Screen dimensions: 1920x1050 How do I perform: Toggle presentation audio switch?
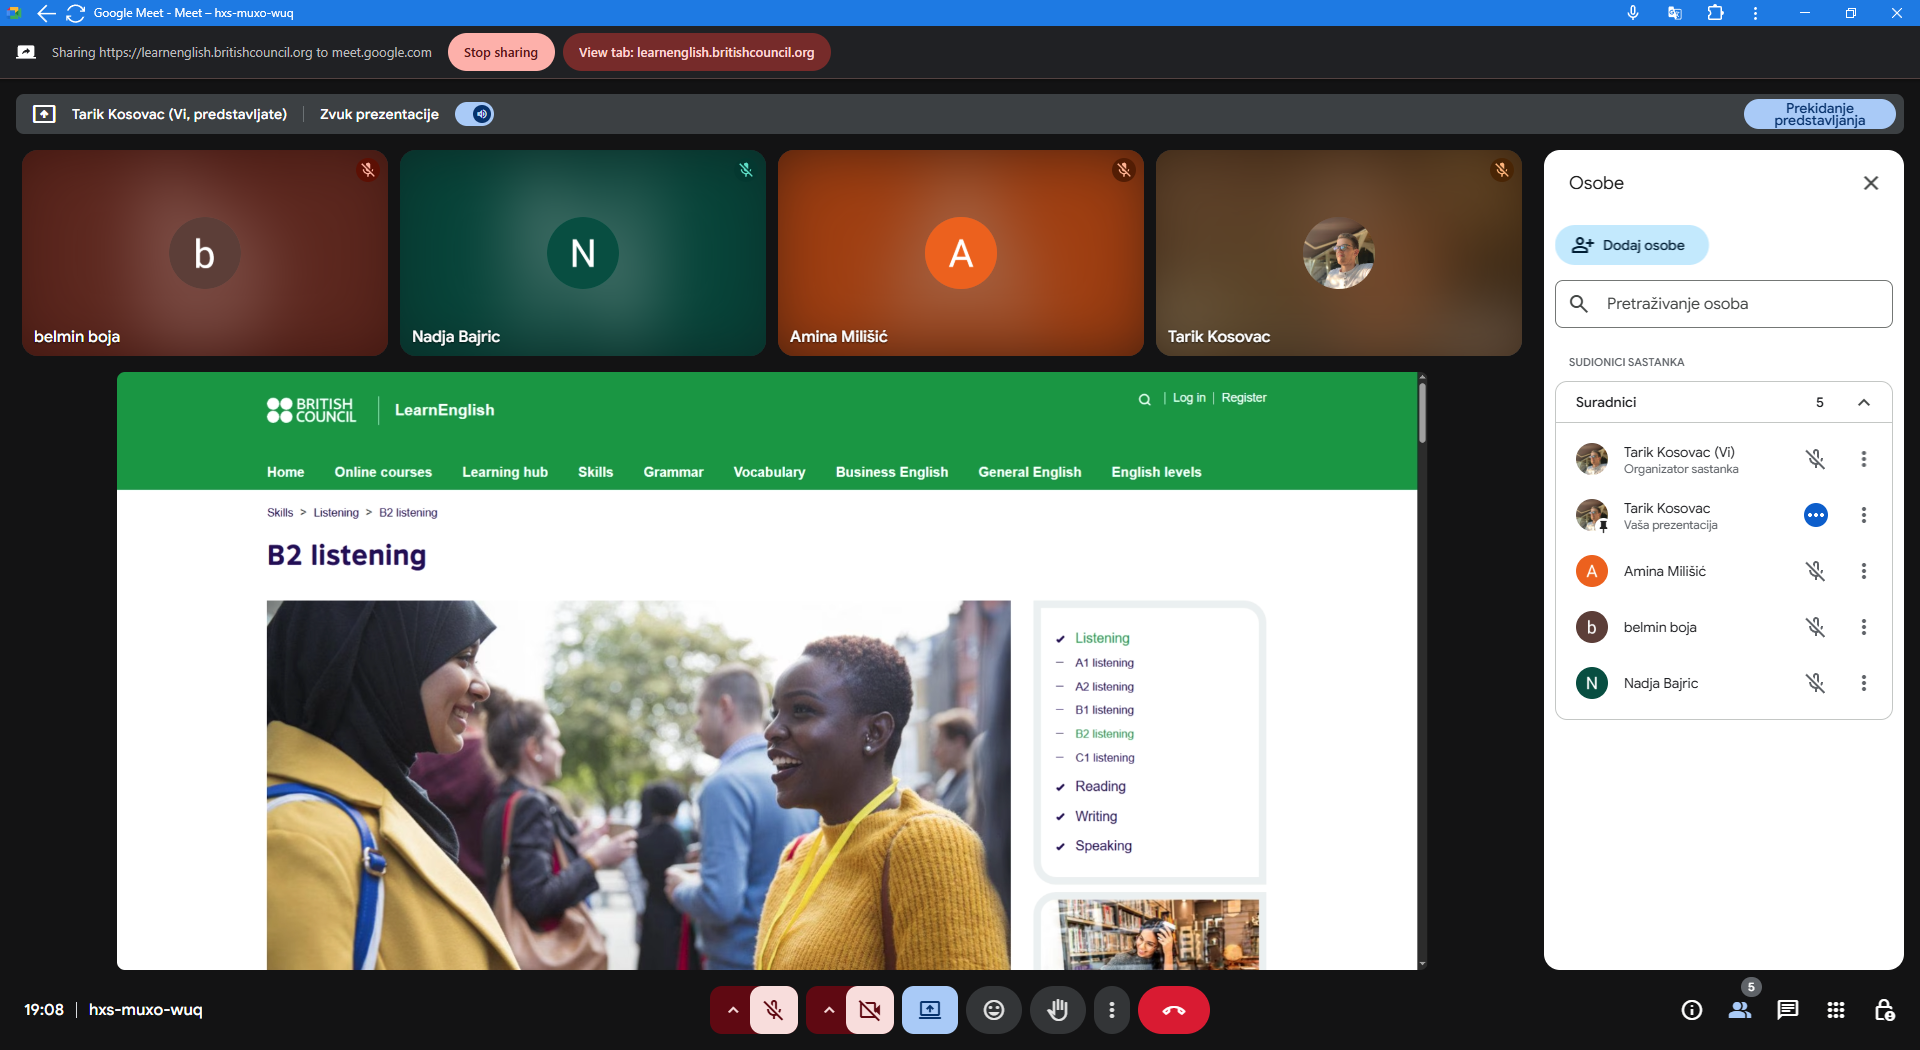[x=475, y=114]
